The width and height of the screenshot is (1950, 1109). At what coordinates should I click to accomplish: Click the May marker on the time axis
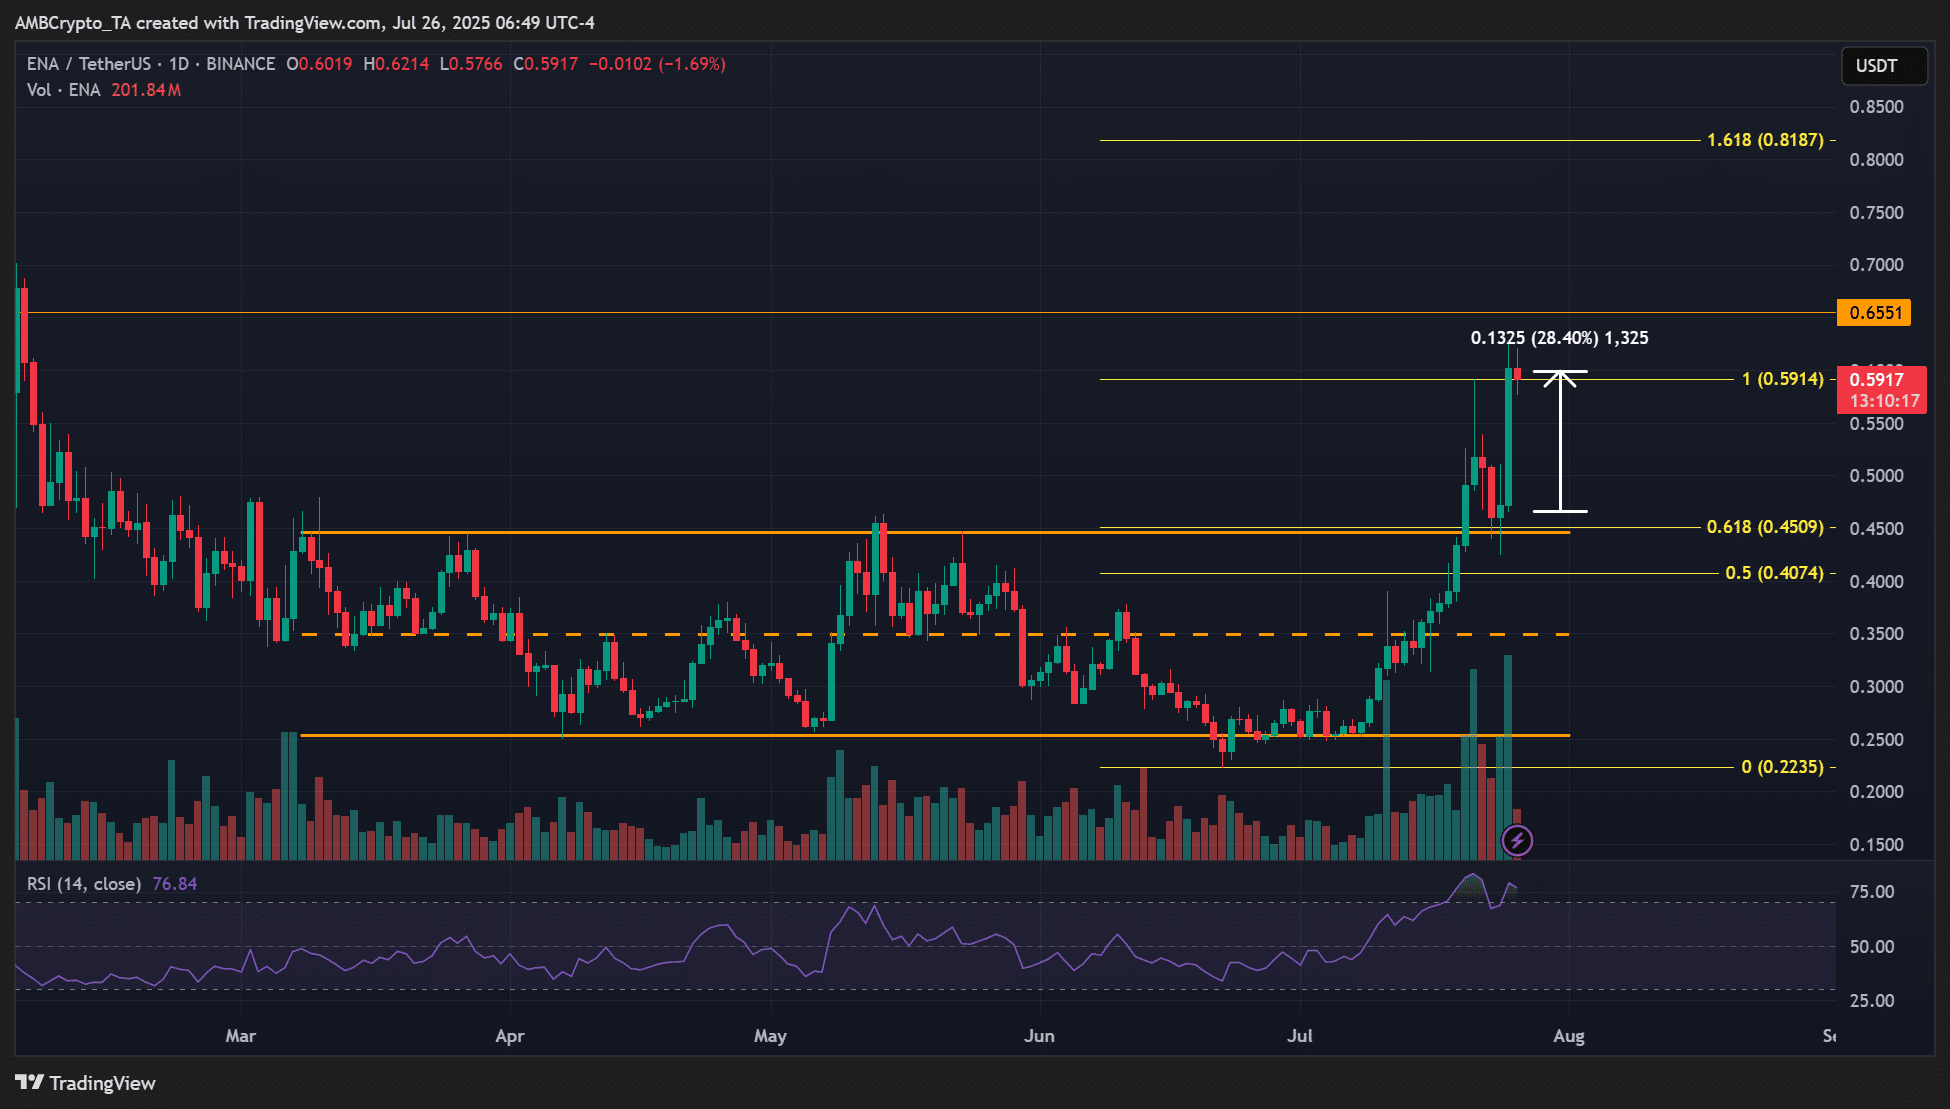coord(770,1036)
